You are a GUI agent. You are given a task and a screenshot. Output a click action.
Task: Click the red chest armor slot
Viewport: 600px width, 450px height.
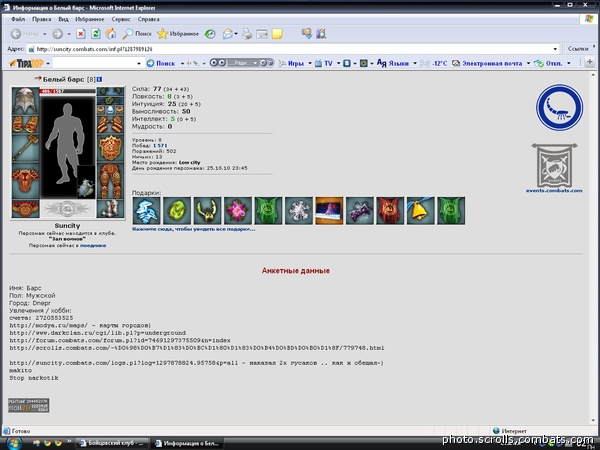click(x=25, y=181)
